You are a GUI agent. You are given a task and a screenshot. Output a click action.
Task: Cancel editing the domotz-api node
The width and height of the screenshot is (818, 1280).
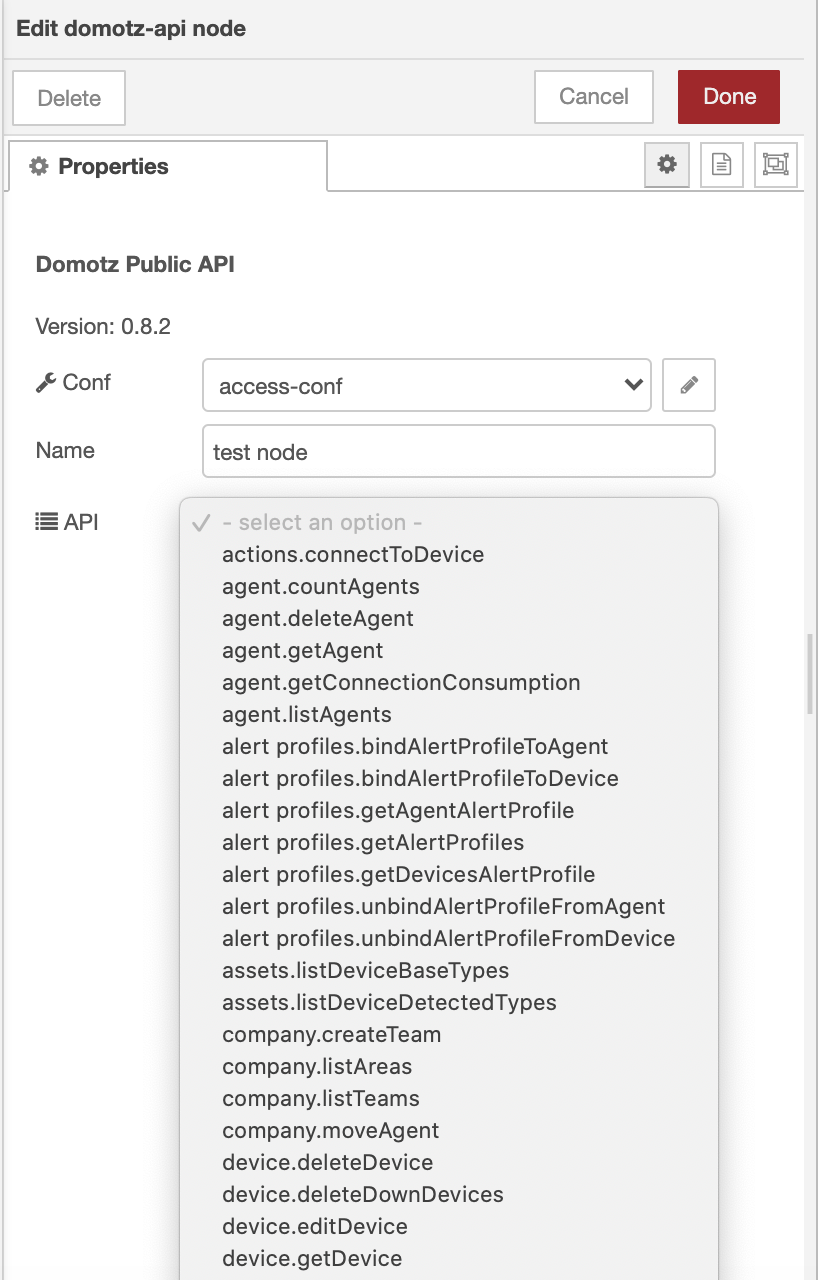coord(593,96)
